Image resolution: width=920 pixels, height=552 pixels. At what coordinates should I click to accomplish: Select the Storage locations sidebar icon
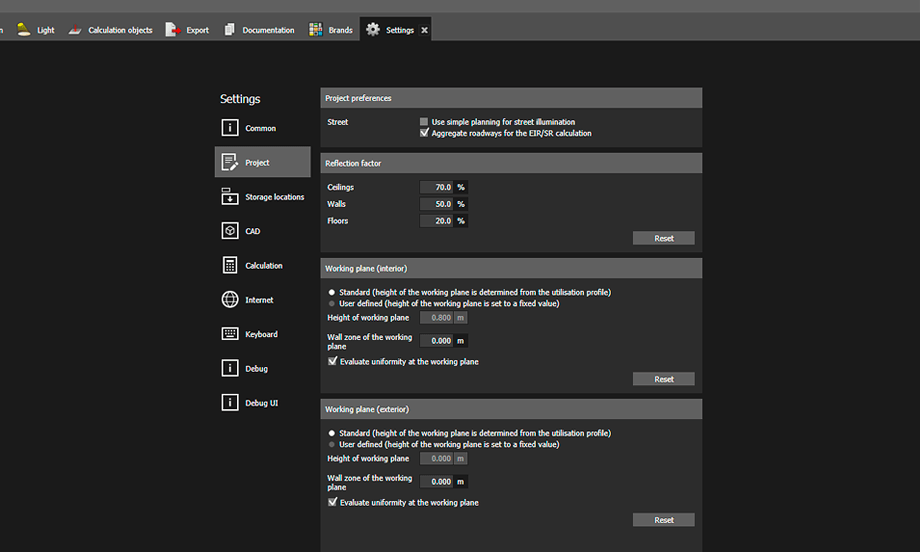pos(230,197)
